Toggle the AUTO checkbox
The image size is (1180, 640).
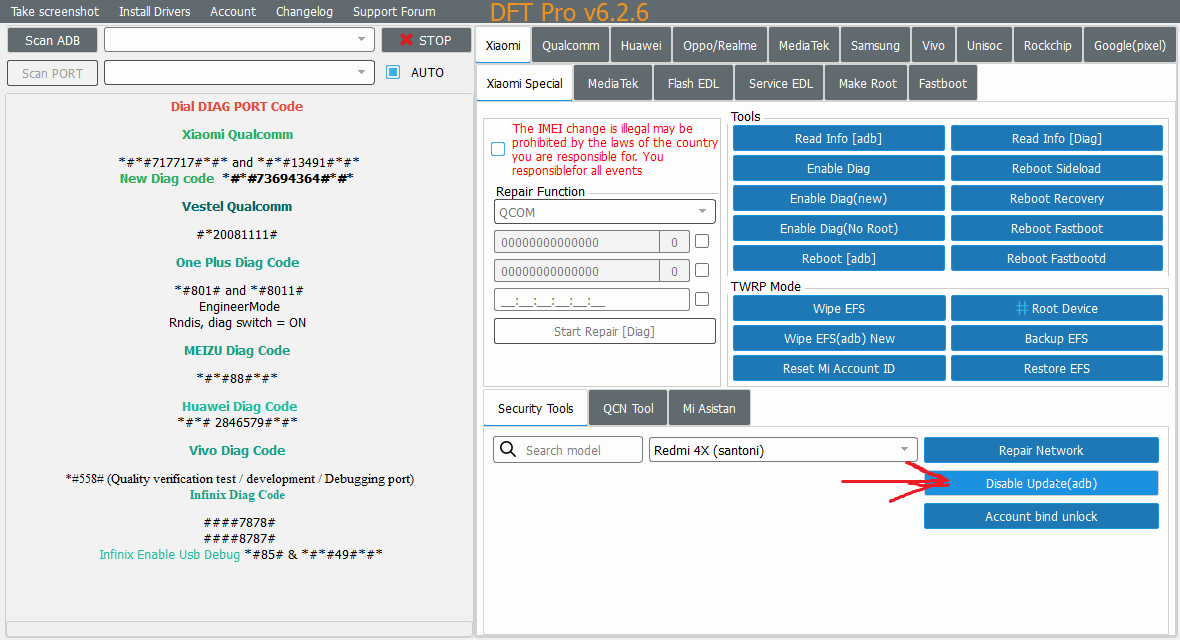(x=393, y=72)
